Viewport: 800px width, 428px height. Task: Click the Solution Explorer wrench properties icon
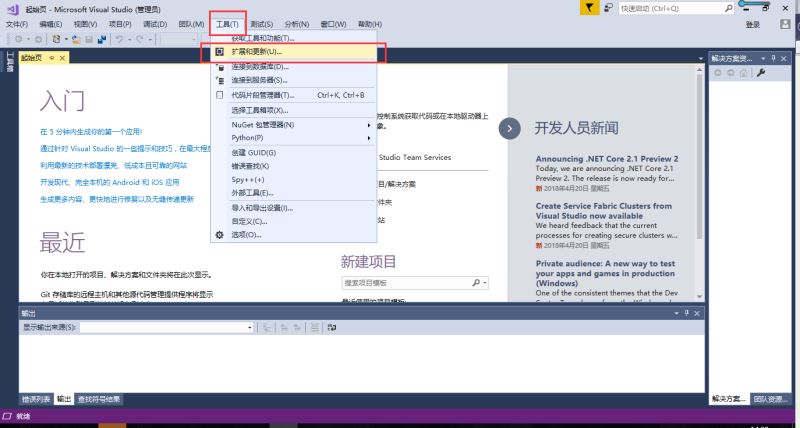[761, 73]
